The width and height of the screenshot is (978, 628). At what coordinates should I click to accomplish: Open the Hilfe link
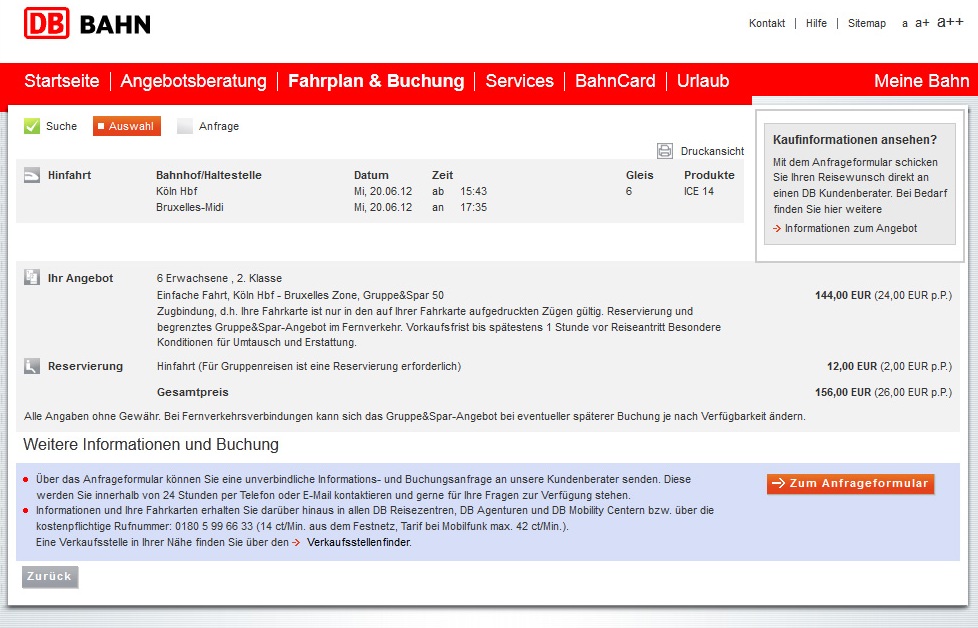(816, 23)
